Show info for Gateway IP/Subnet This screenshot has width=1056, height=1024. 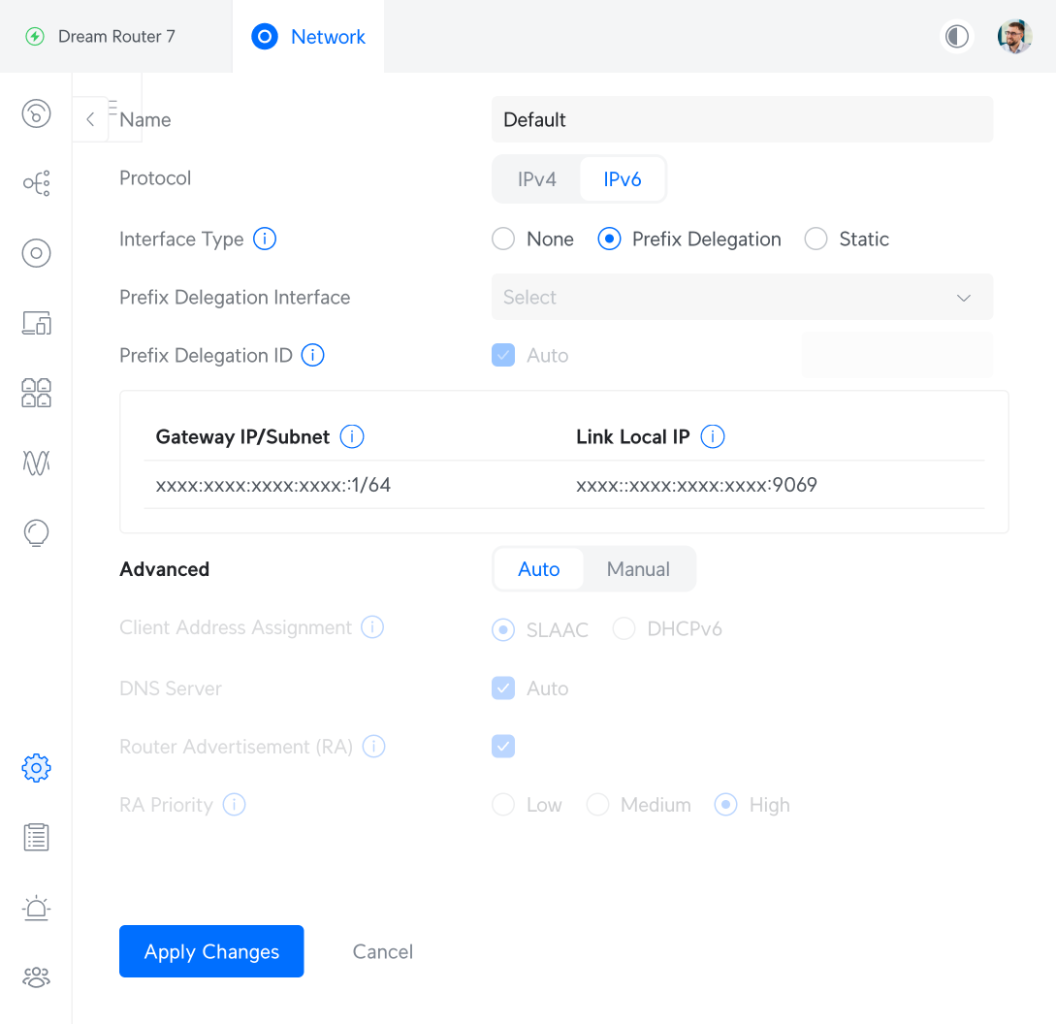[x=352, y=437]
